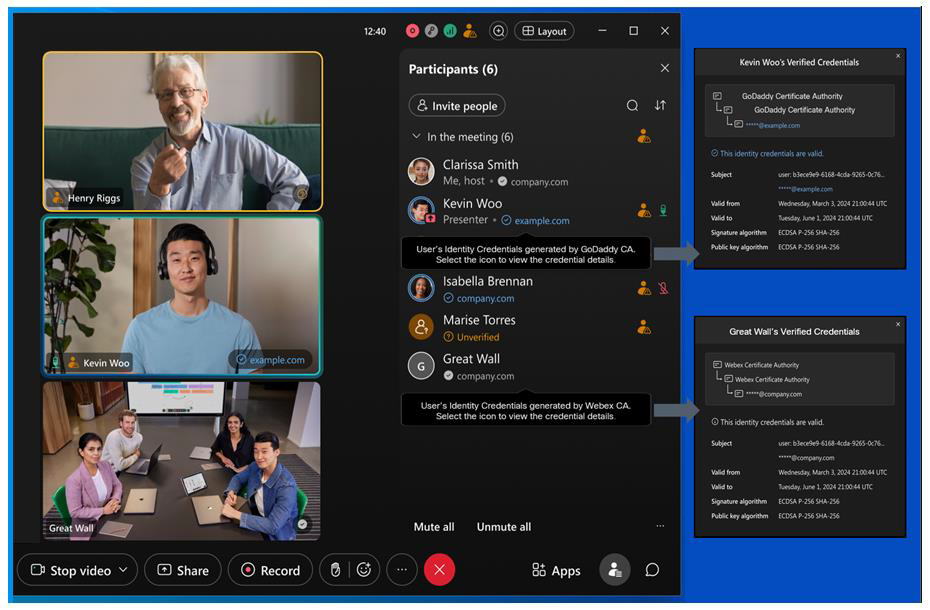Click Mute all
The image size is (930, 610).
click(x=434, y=527)
